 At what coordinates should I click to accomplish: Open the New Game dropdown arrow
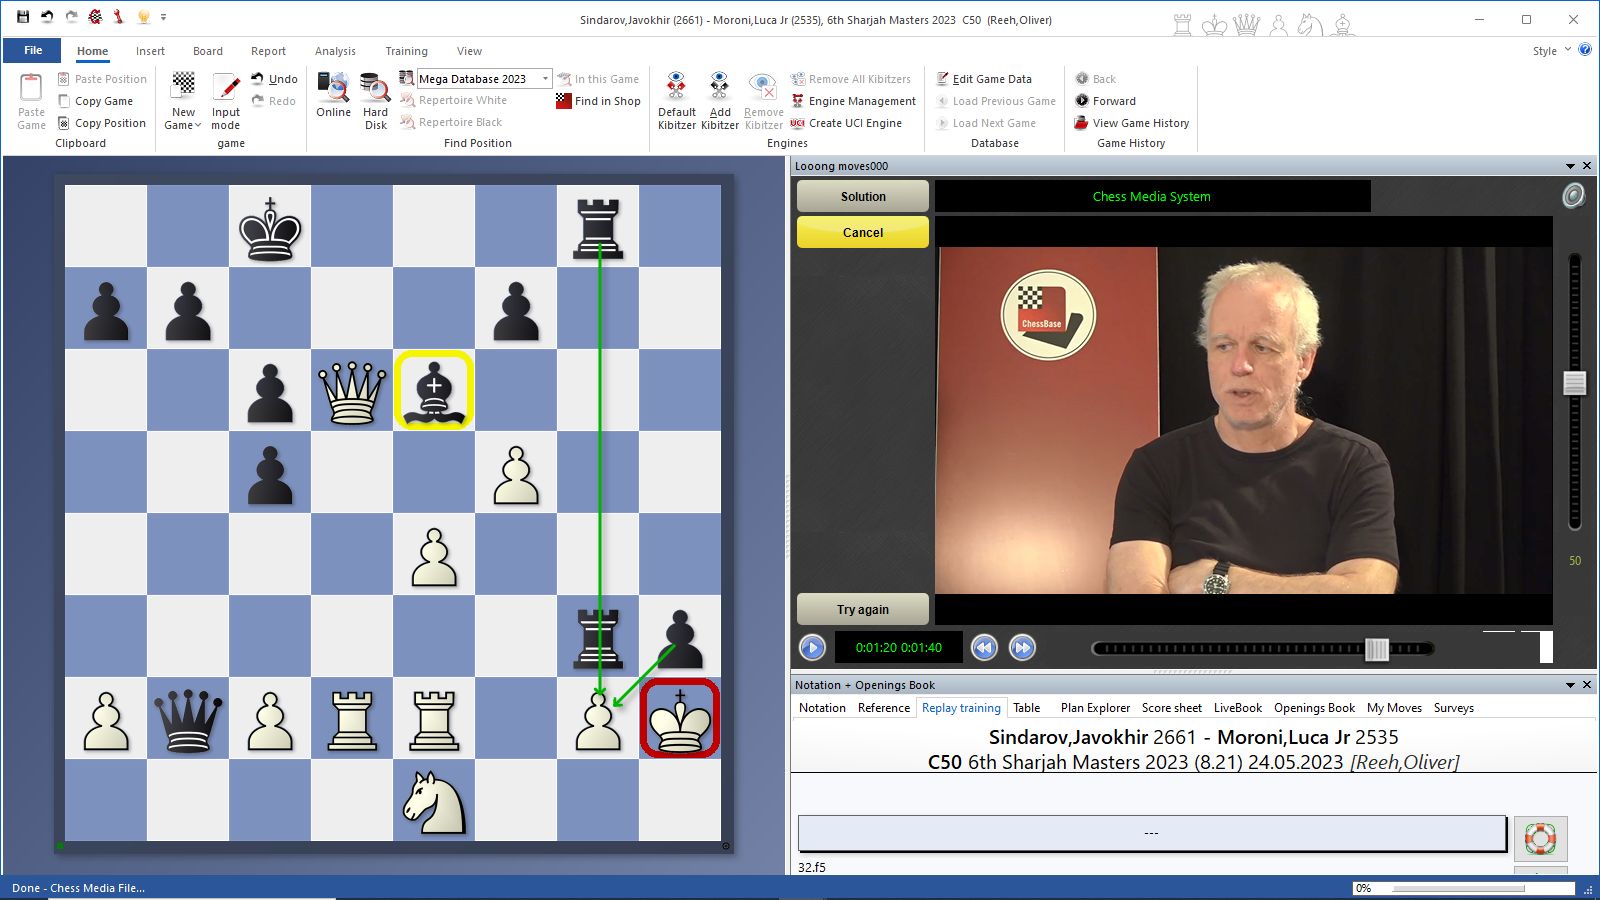pyautogui.click(x=198, y=126)
